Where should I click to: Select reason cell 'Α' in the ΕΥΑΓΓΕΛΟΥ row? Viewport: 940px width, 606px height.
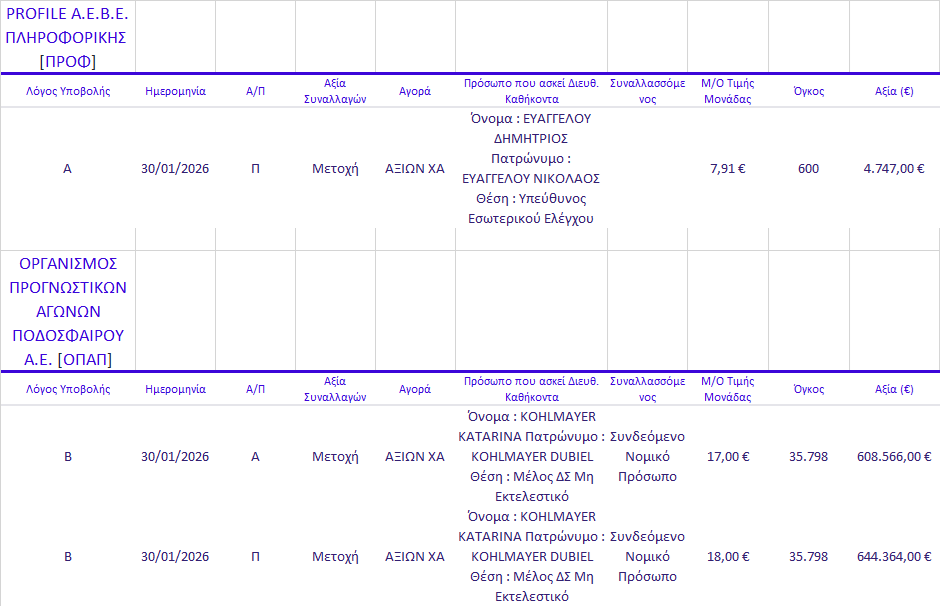pos(67,168)
